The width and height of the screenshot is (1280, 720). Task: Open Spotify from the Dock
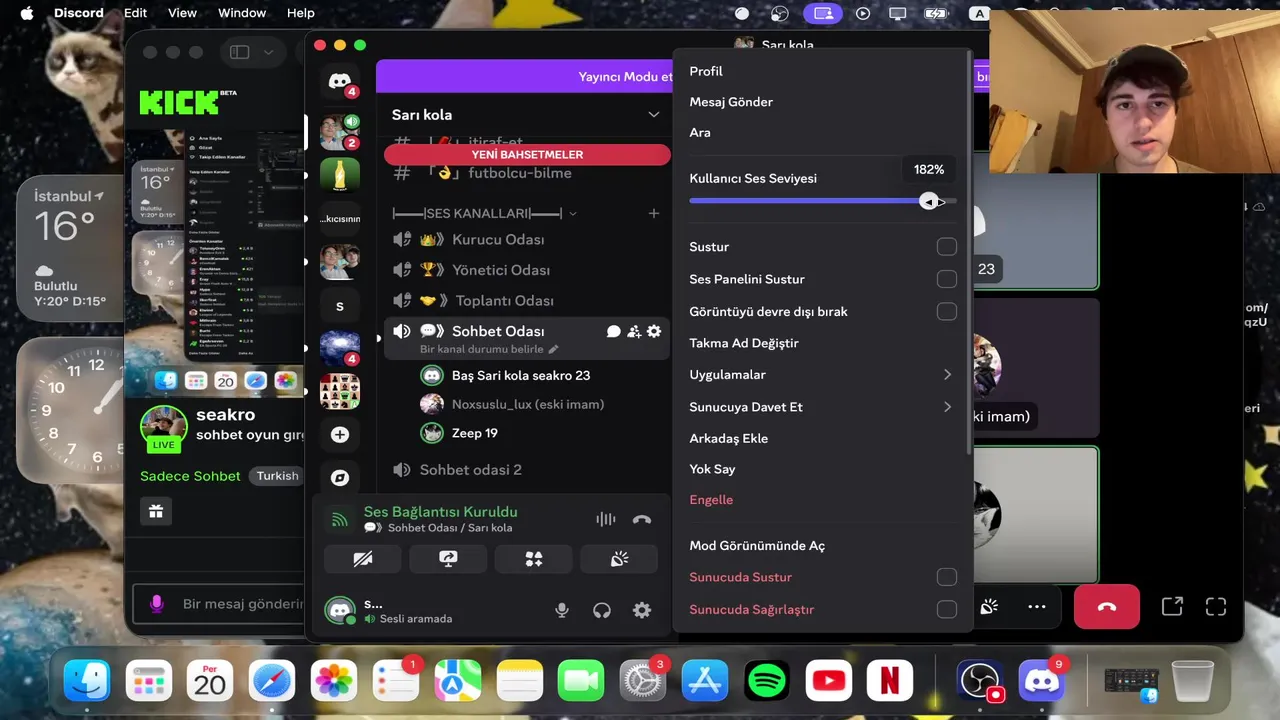tap(767, 682)
